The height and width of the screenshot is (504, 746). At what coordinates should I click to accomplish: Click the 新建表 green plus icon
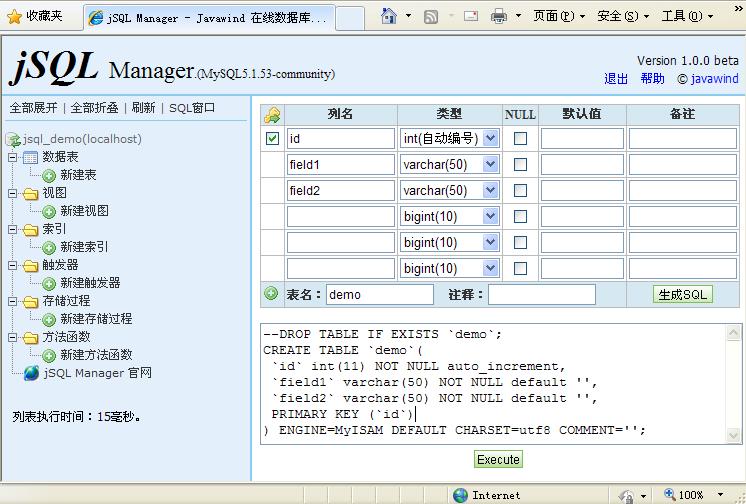point(49,176)
